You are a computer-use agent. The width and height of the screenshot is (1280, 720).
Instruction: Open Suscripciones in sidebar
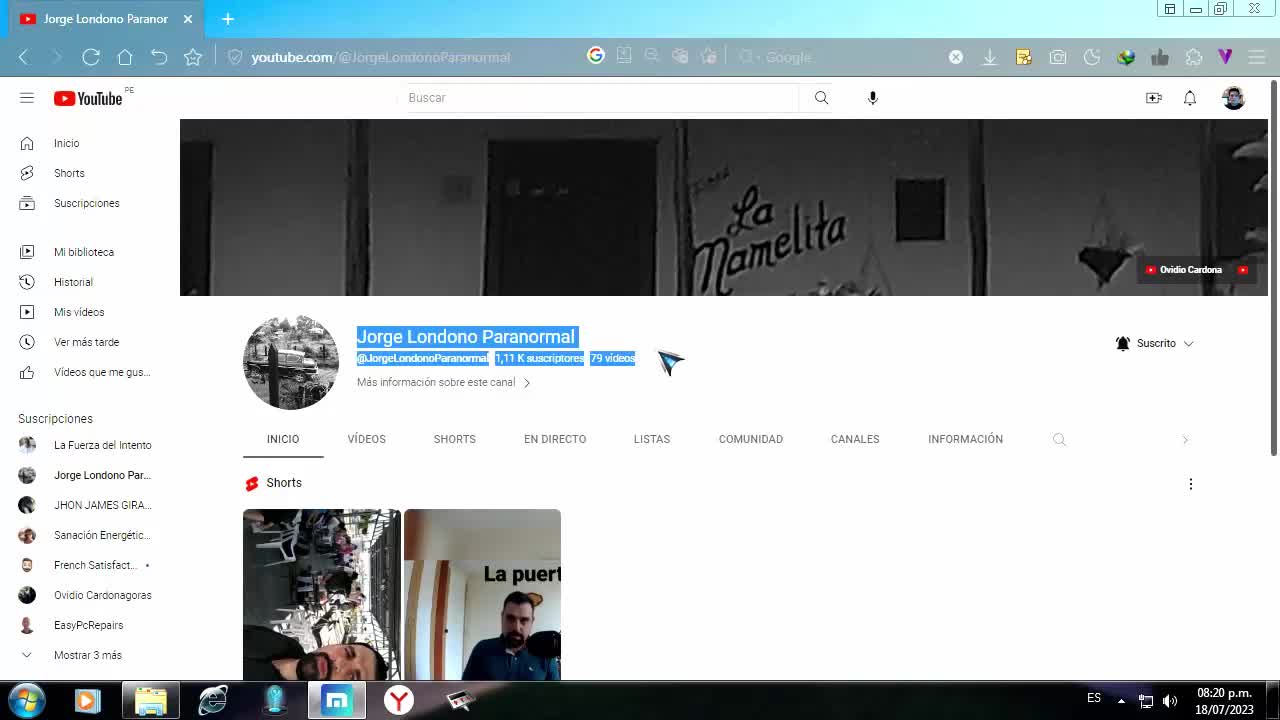point(84,203)
